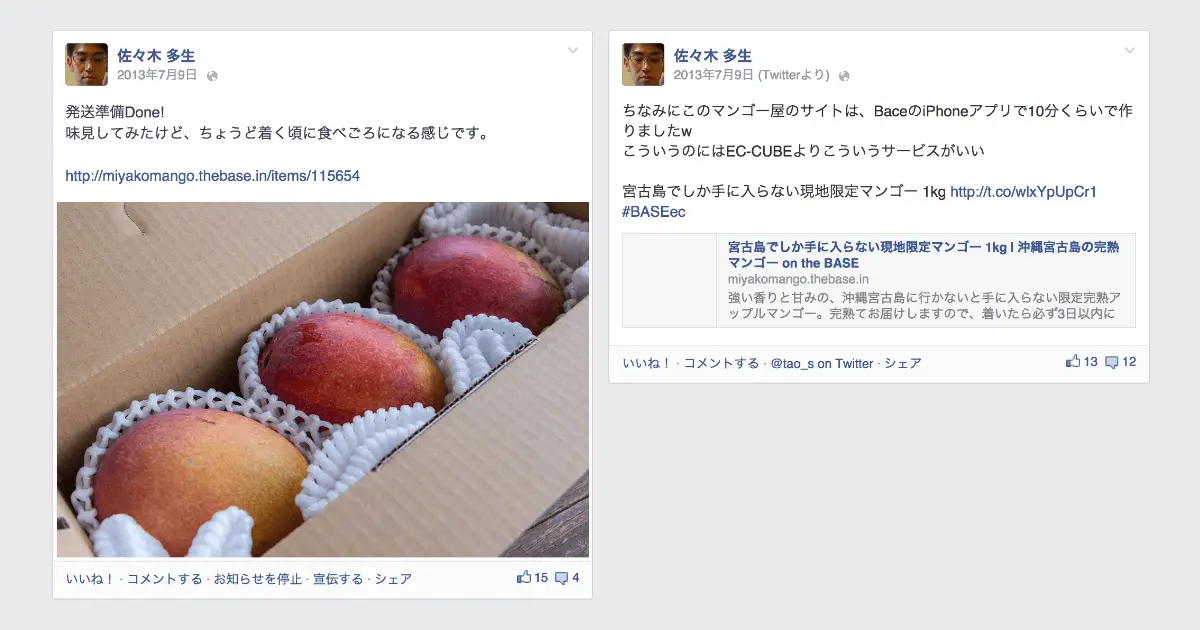Click the globe privacy icon on Twitter post
The height and width of the screenshot is (630, 1200).
(845, 75)
